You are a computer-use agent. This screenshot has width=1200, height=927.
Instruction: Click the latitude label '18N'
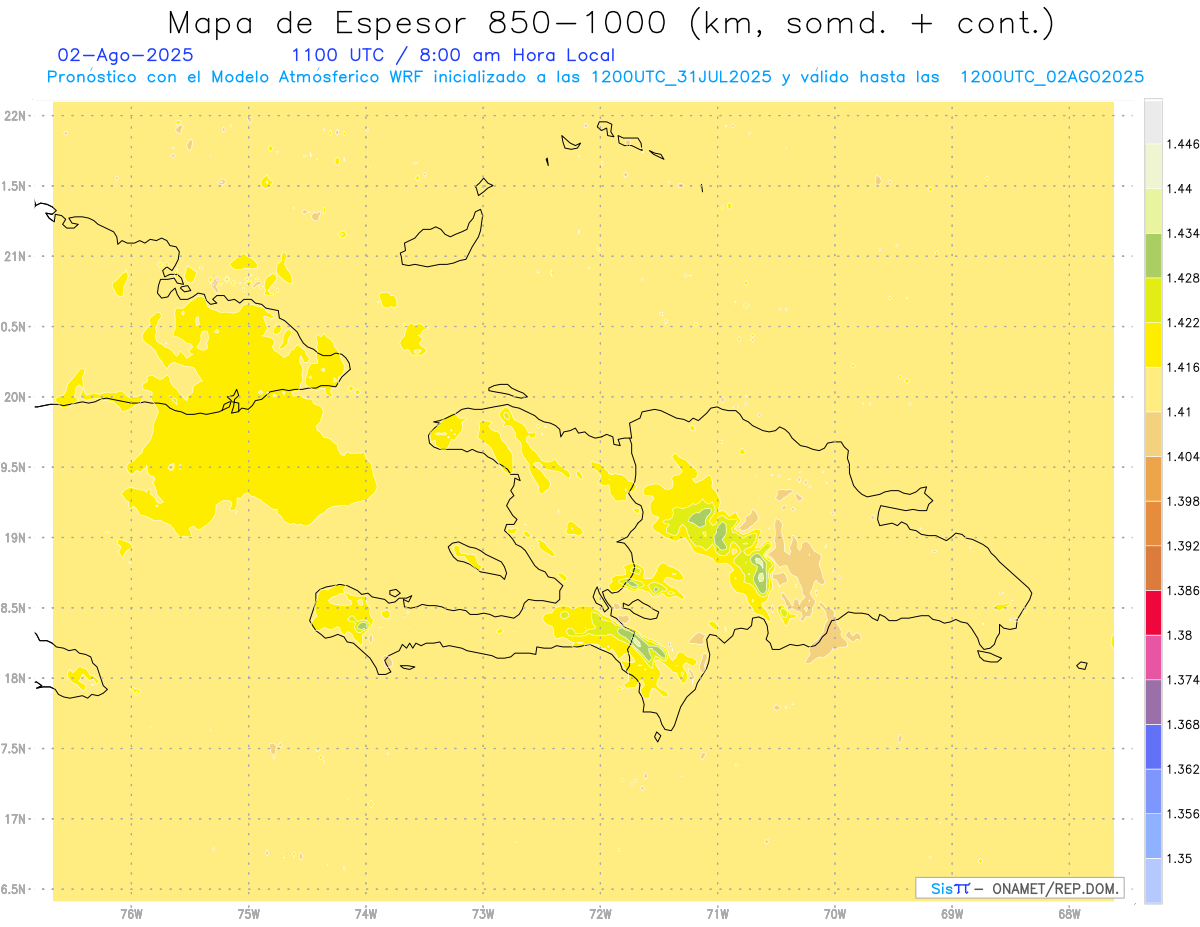[x=16, y=679]
